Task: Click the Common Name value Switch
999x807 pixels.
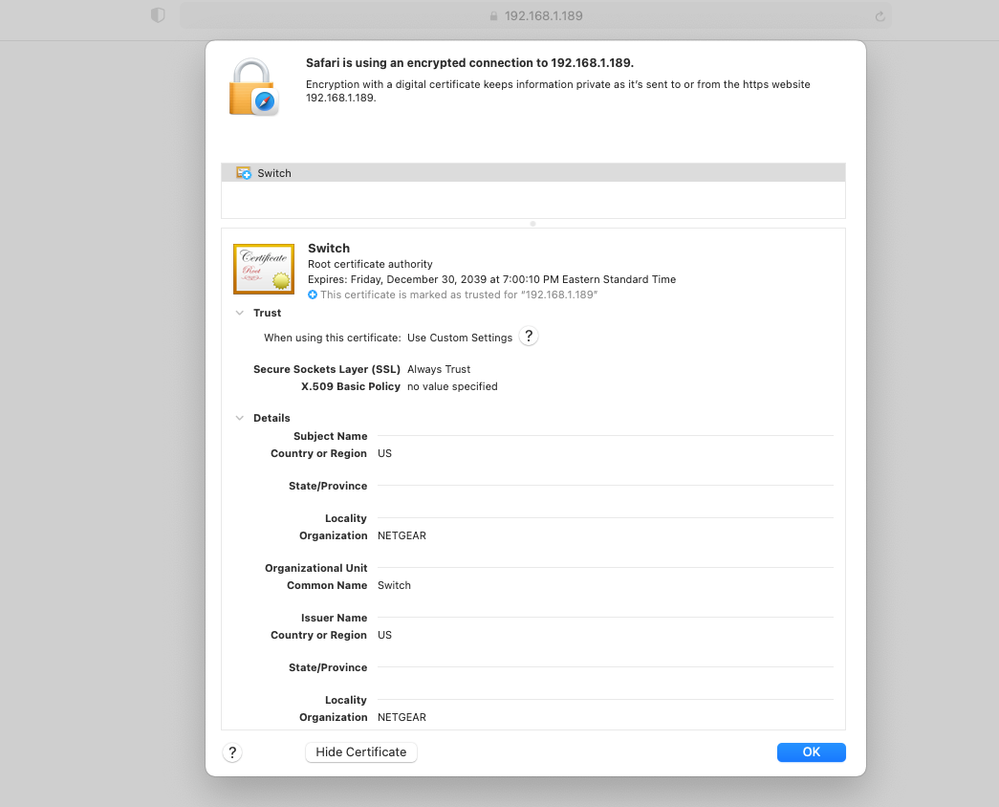Action: [x=394, y=585]
